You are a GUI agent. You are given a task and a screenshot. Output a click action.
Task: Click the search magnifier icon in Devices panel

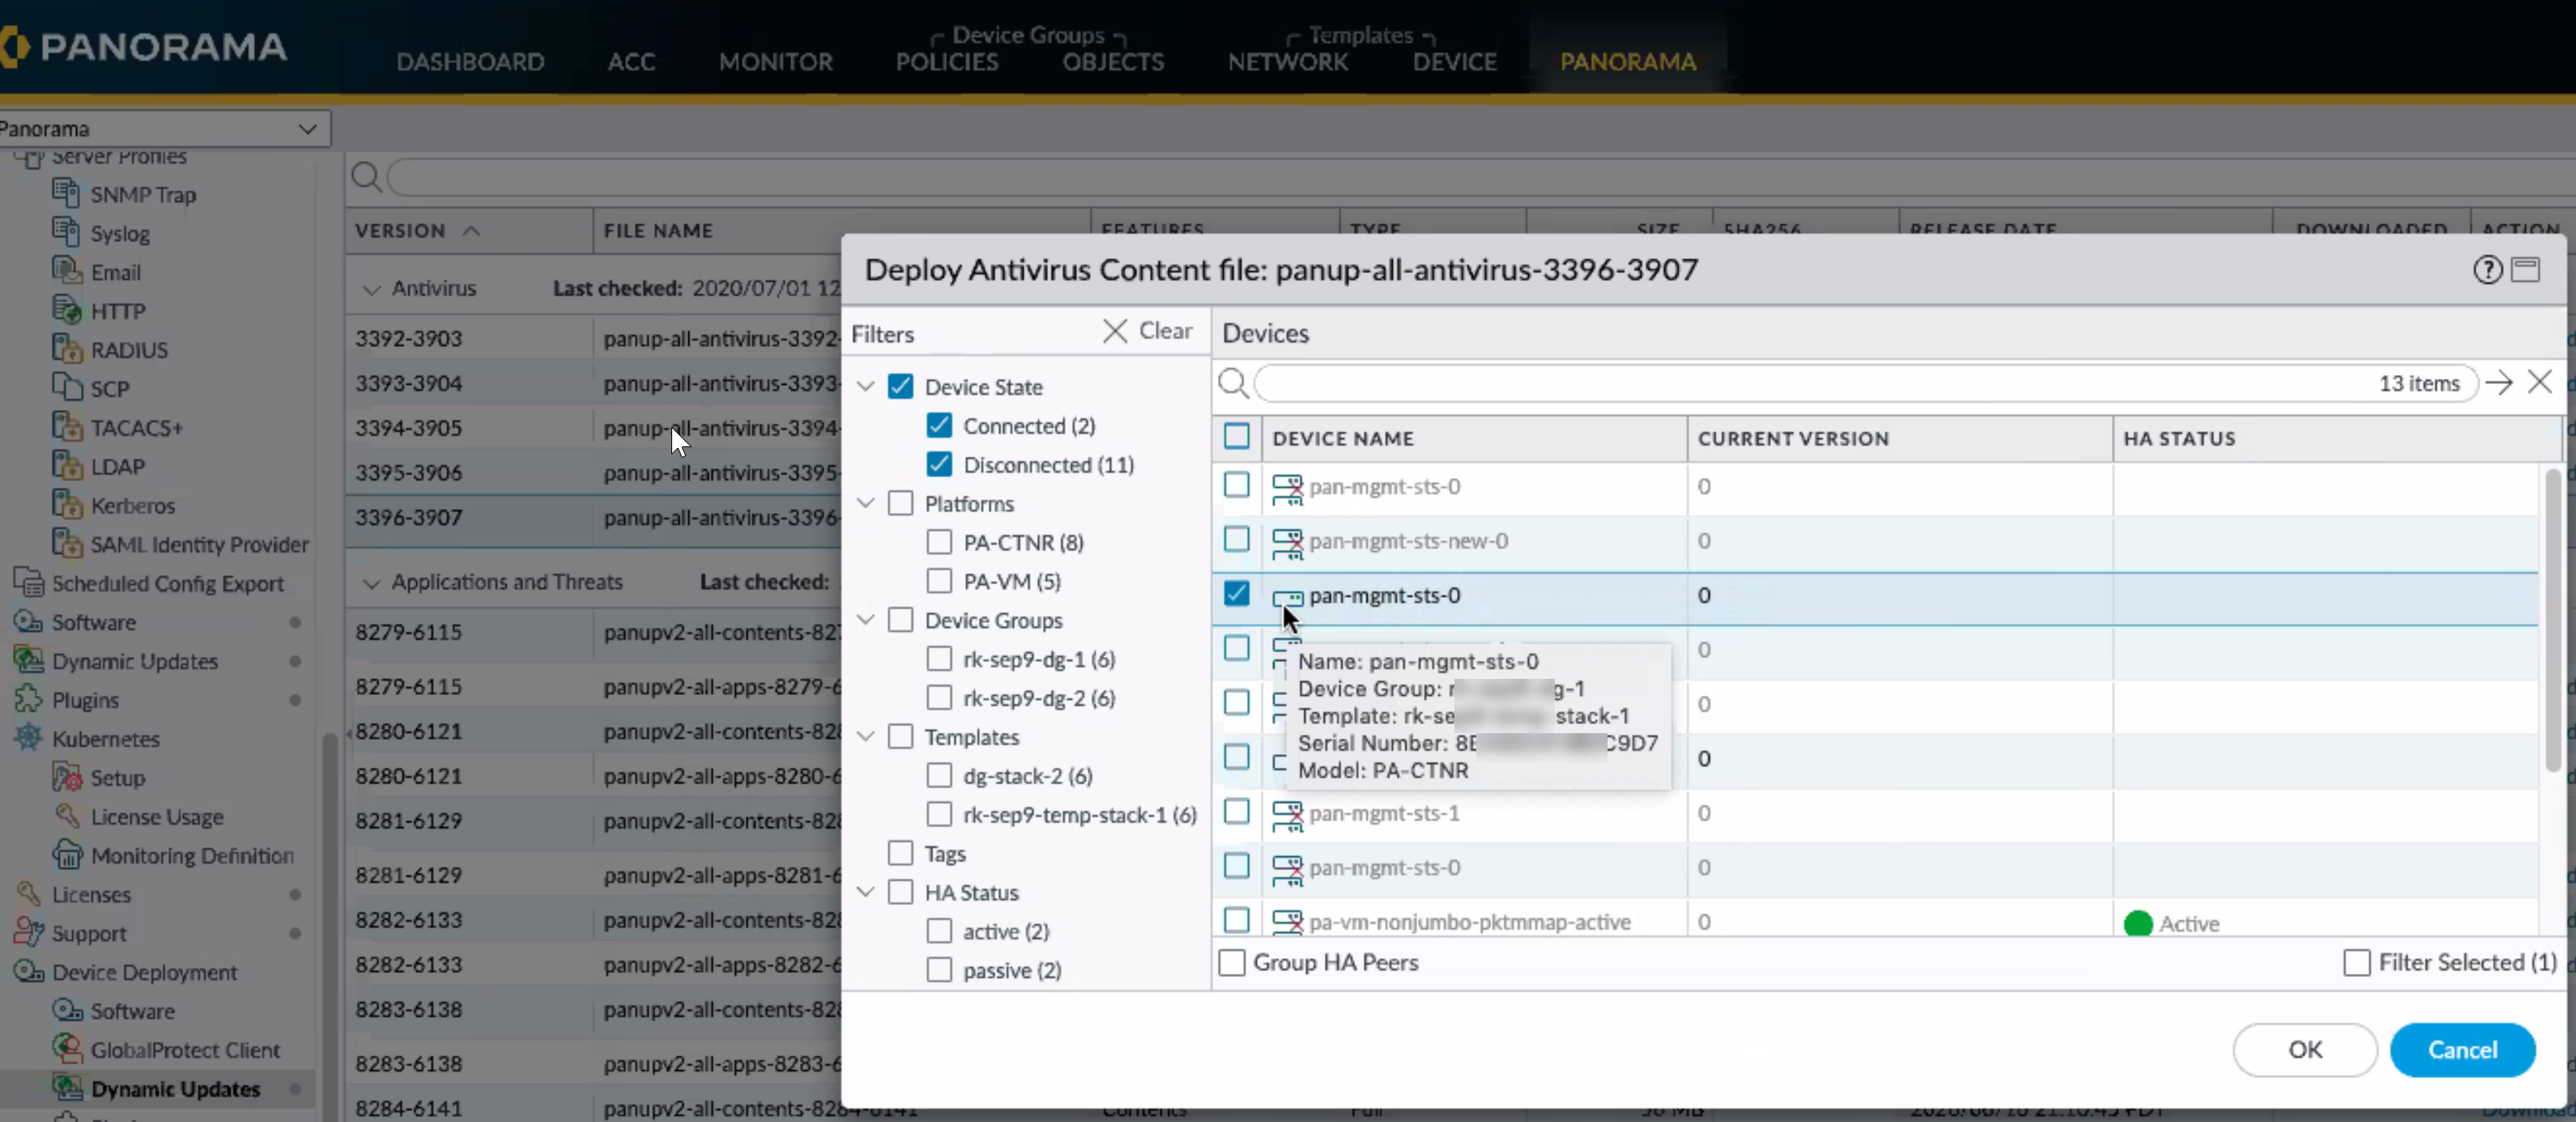tap(1233, 383)
